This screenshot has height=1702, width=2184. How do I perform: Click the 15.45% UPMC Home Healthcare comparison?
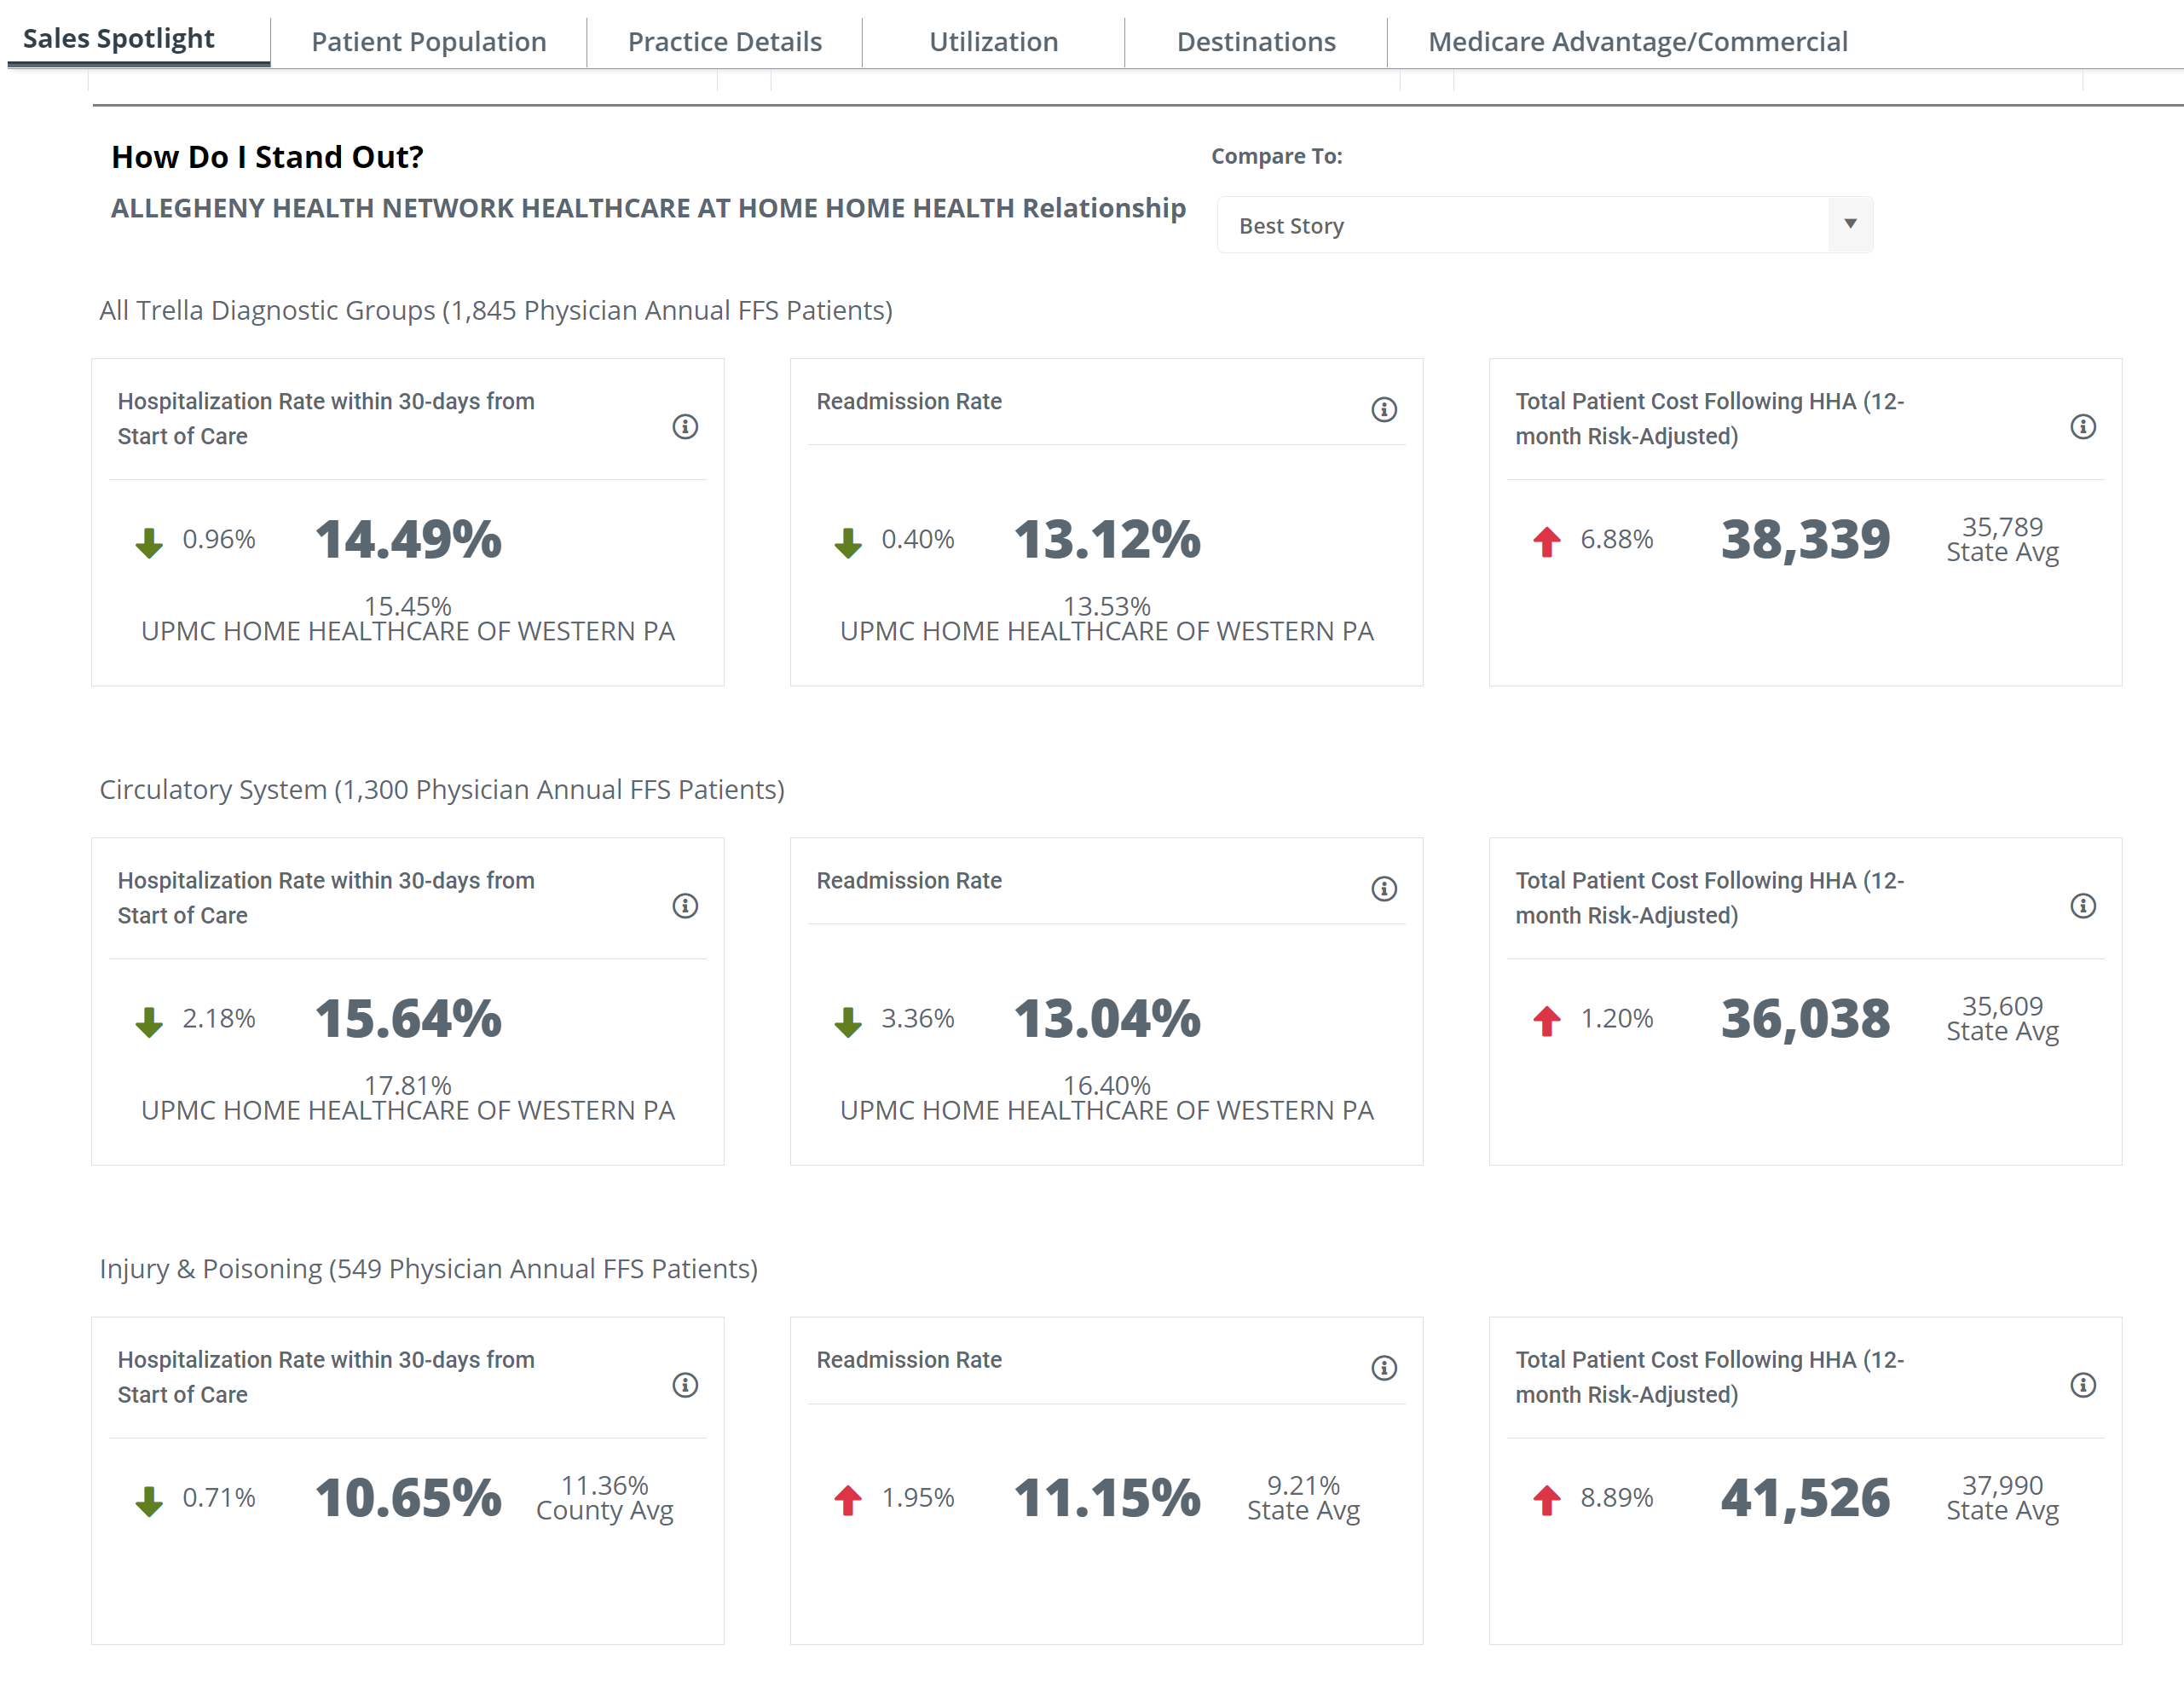click(408, 619)
